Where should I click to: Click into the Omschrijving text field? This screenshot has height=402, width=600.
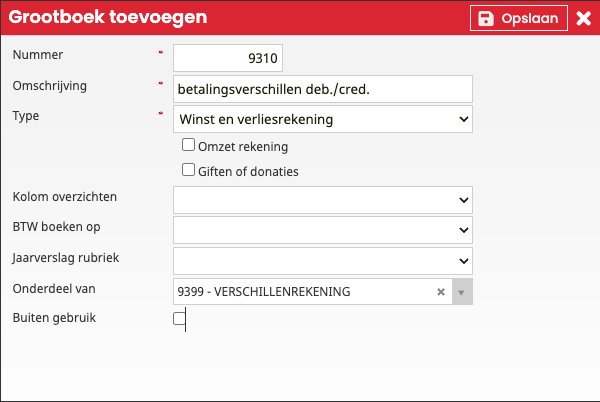click(x=323, y=89)
